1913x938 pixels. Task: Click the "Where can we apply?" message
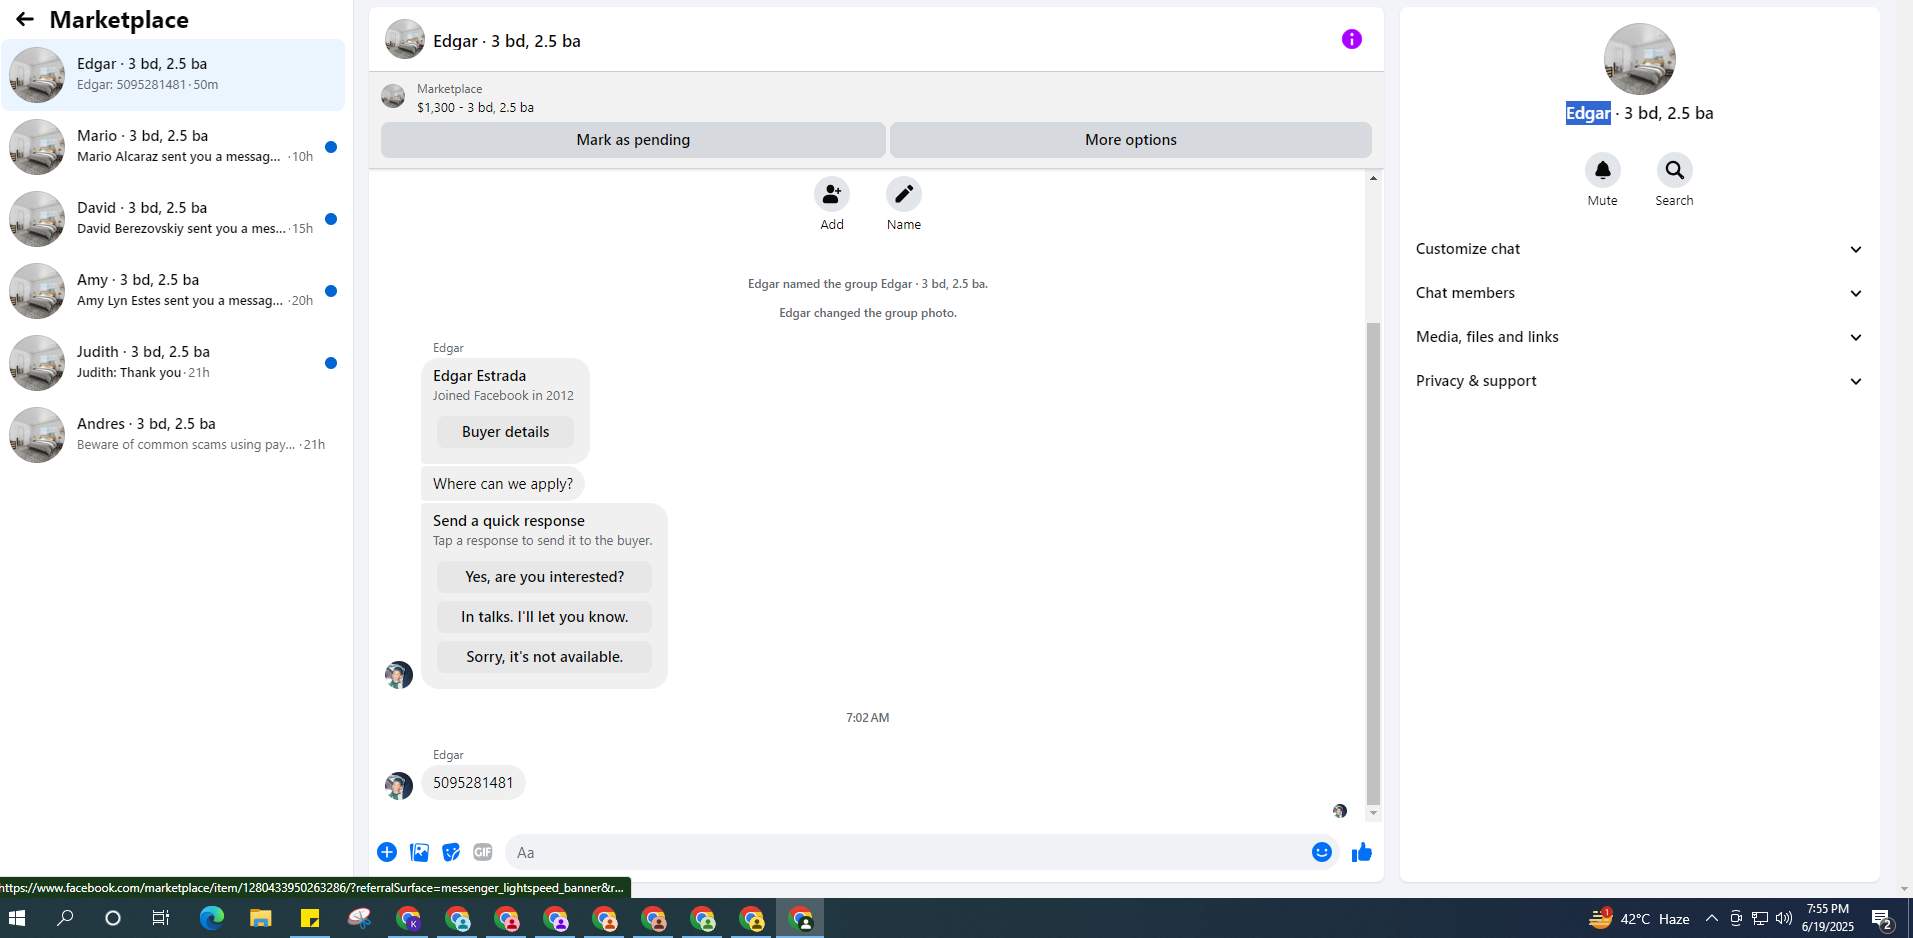503,484
